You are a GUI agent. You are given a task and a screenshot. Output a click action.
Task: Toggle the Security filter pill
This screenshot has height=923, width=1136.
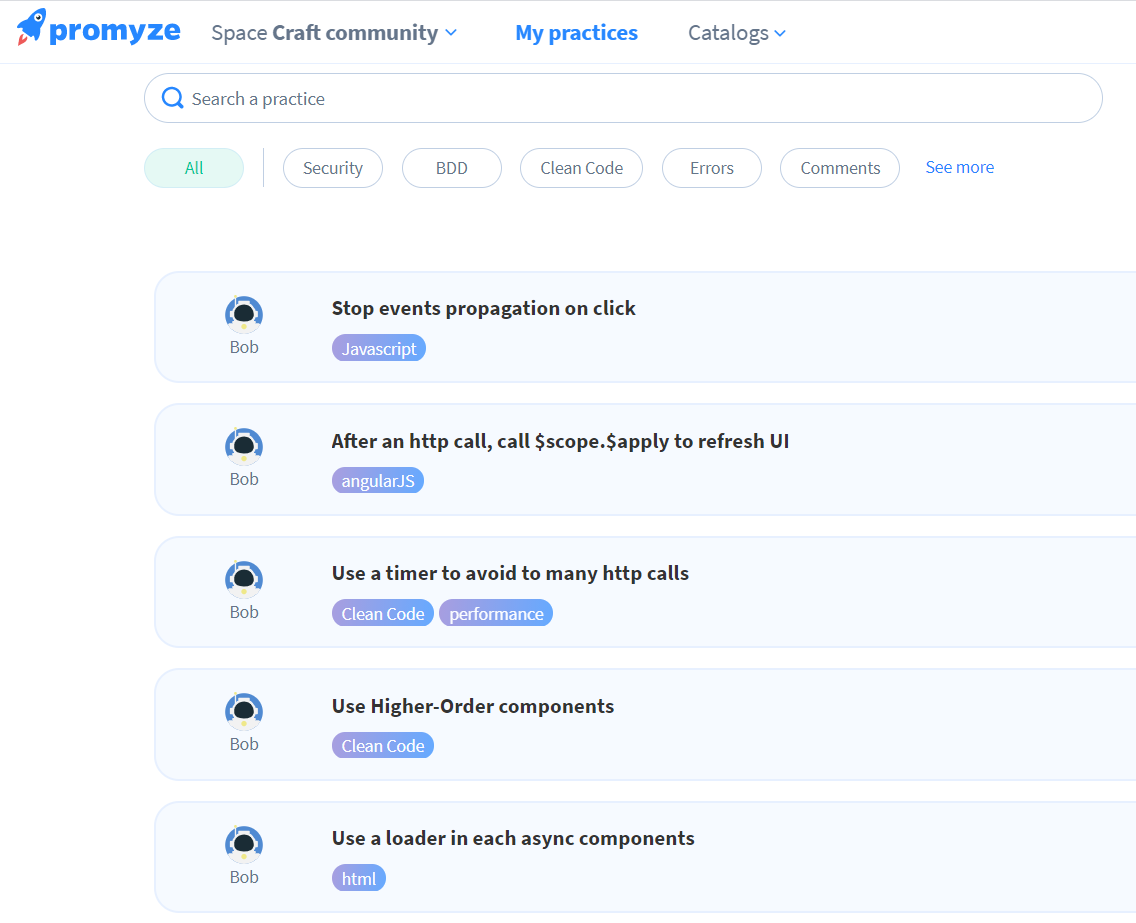tap(333, 168)
